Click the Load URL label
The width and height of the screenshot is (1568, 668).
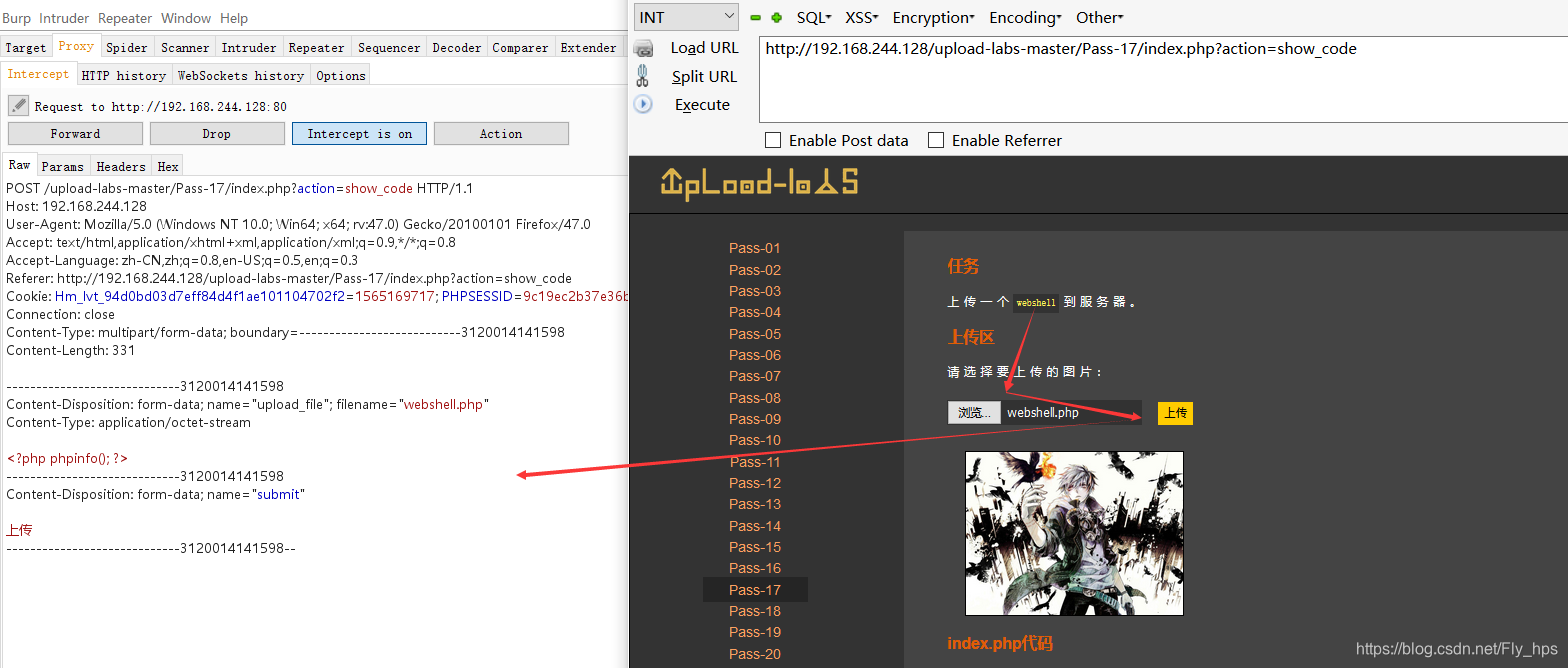click(705, 47)
